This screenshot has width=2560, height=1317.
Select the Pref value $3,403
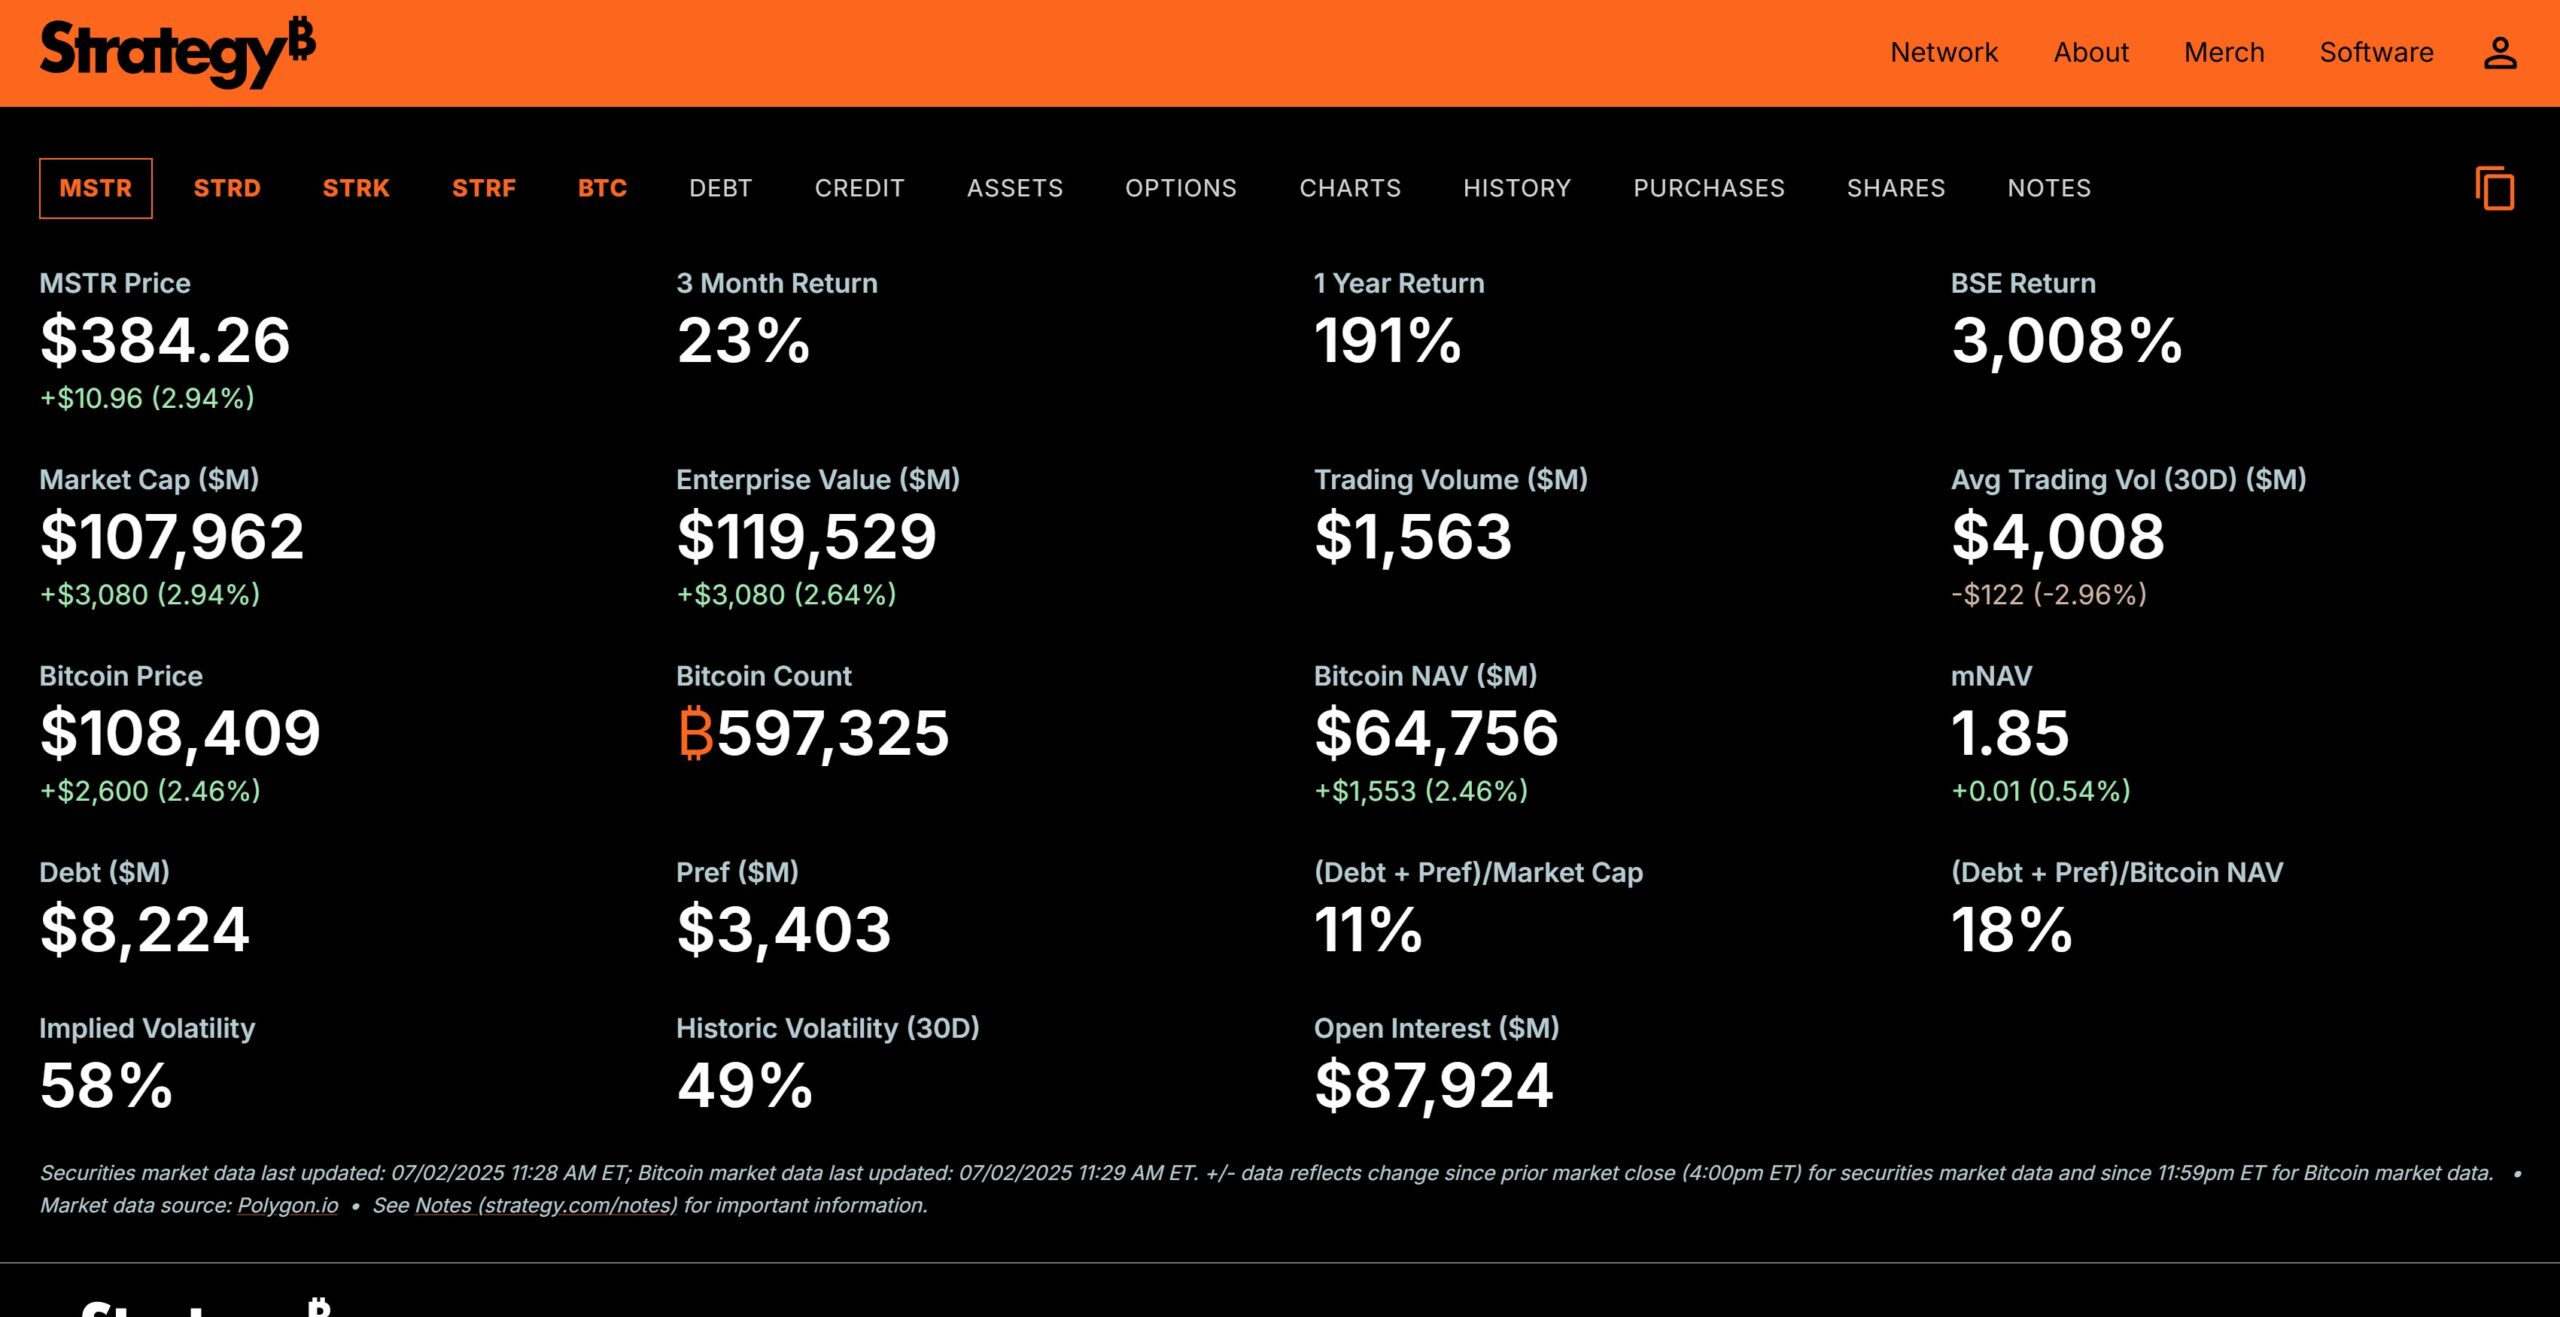coord(784,930)
